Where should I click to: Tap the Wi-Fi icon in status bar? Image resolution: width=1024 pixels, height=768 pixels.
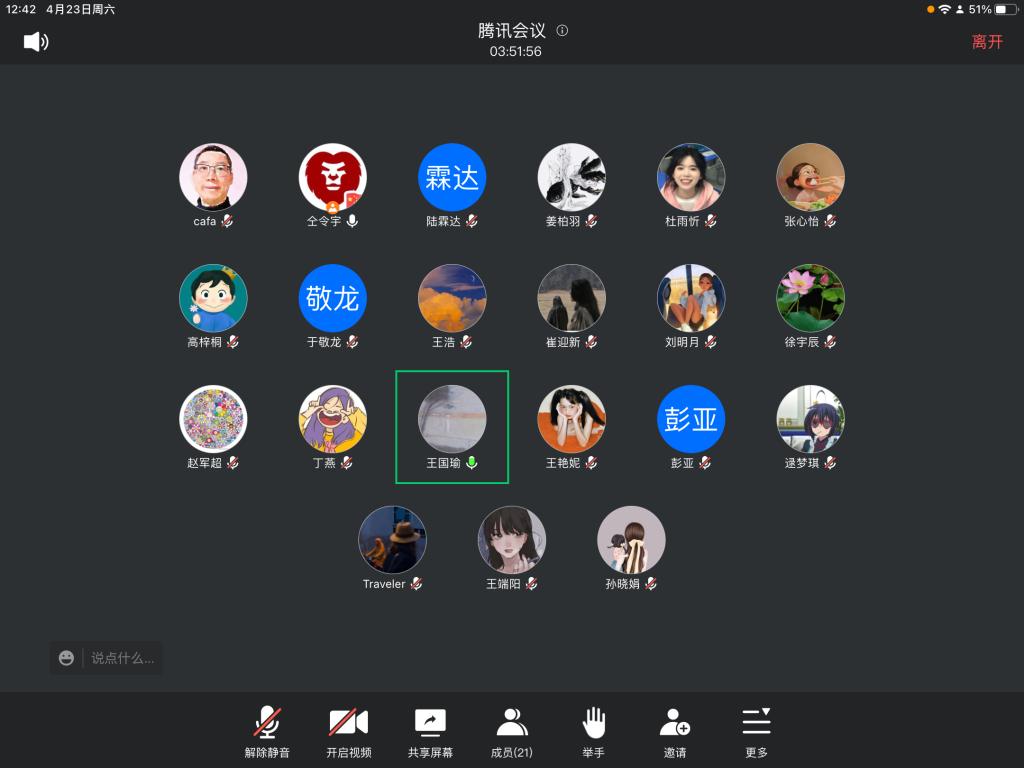(944, 9)
